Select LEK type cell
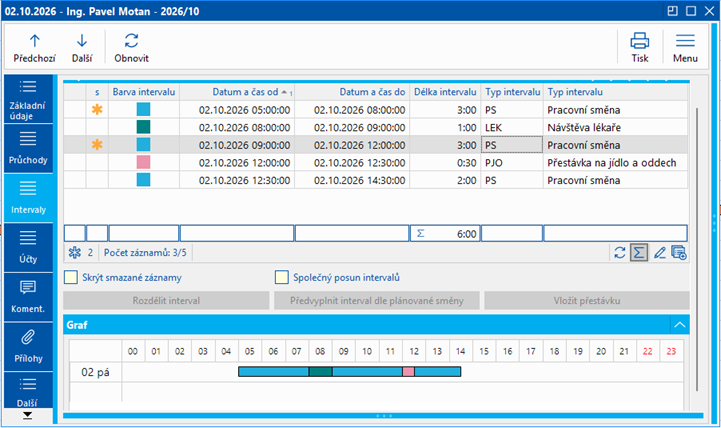Screen dimensions: 721x428 pyautogui.click(x=512, y=127)
